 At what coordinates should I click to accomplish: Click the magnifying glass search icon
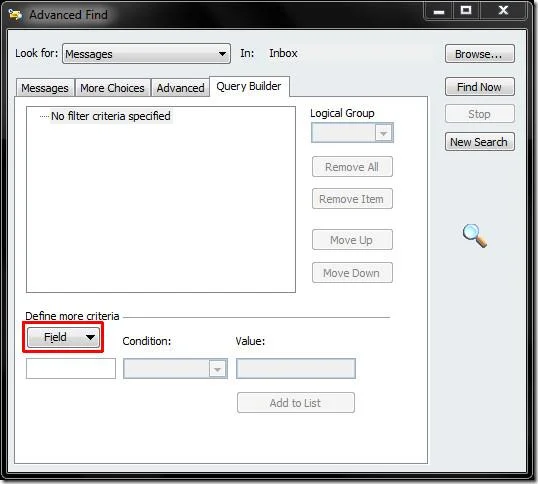(475, 236)
